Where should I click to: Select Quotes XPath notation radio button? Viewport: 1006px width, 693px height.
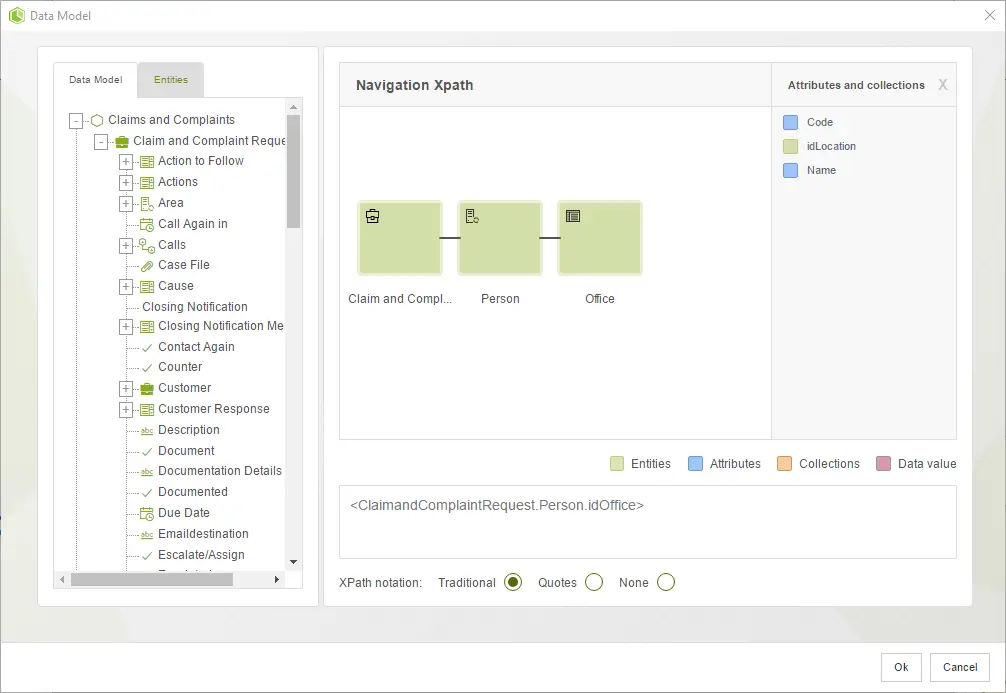point(594,582)
